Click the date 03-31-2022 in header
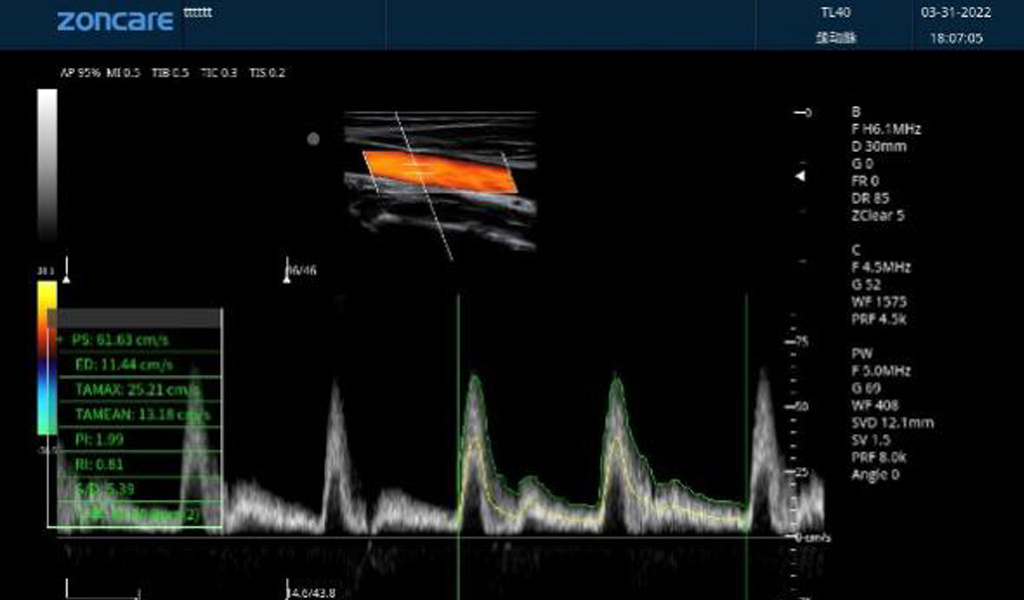Image resolution: width=1024 pixels, height=600 pixels. [956, 13]
